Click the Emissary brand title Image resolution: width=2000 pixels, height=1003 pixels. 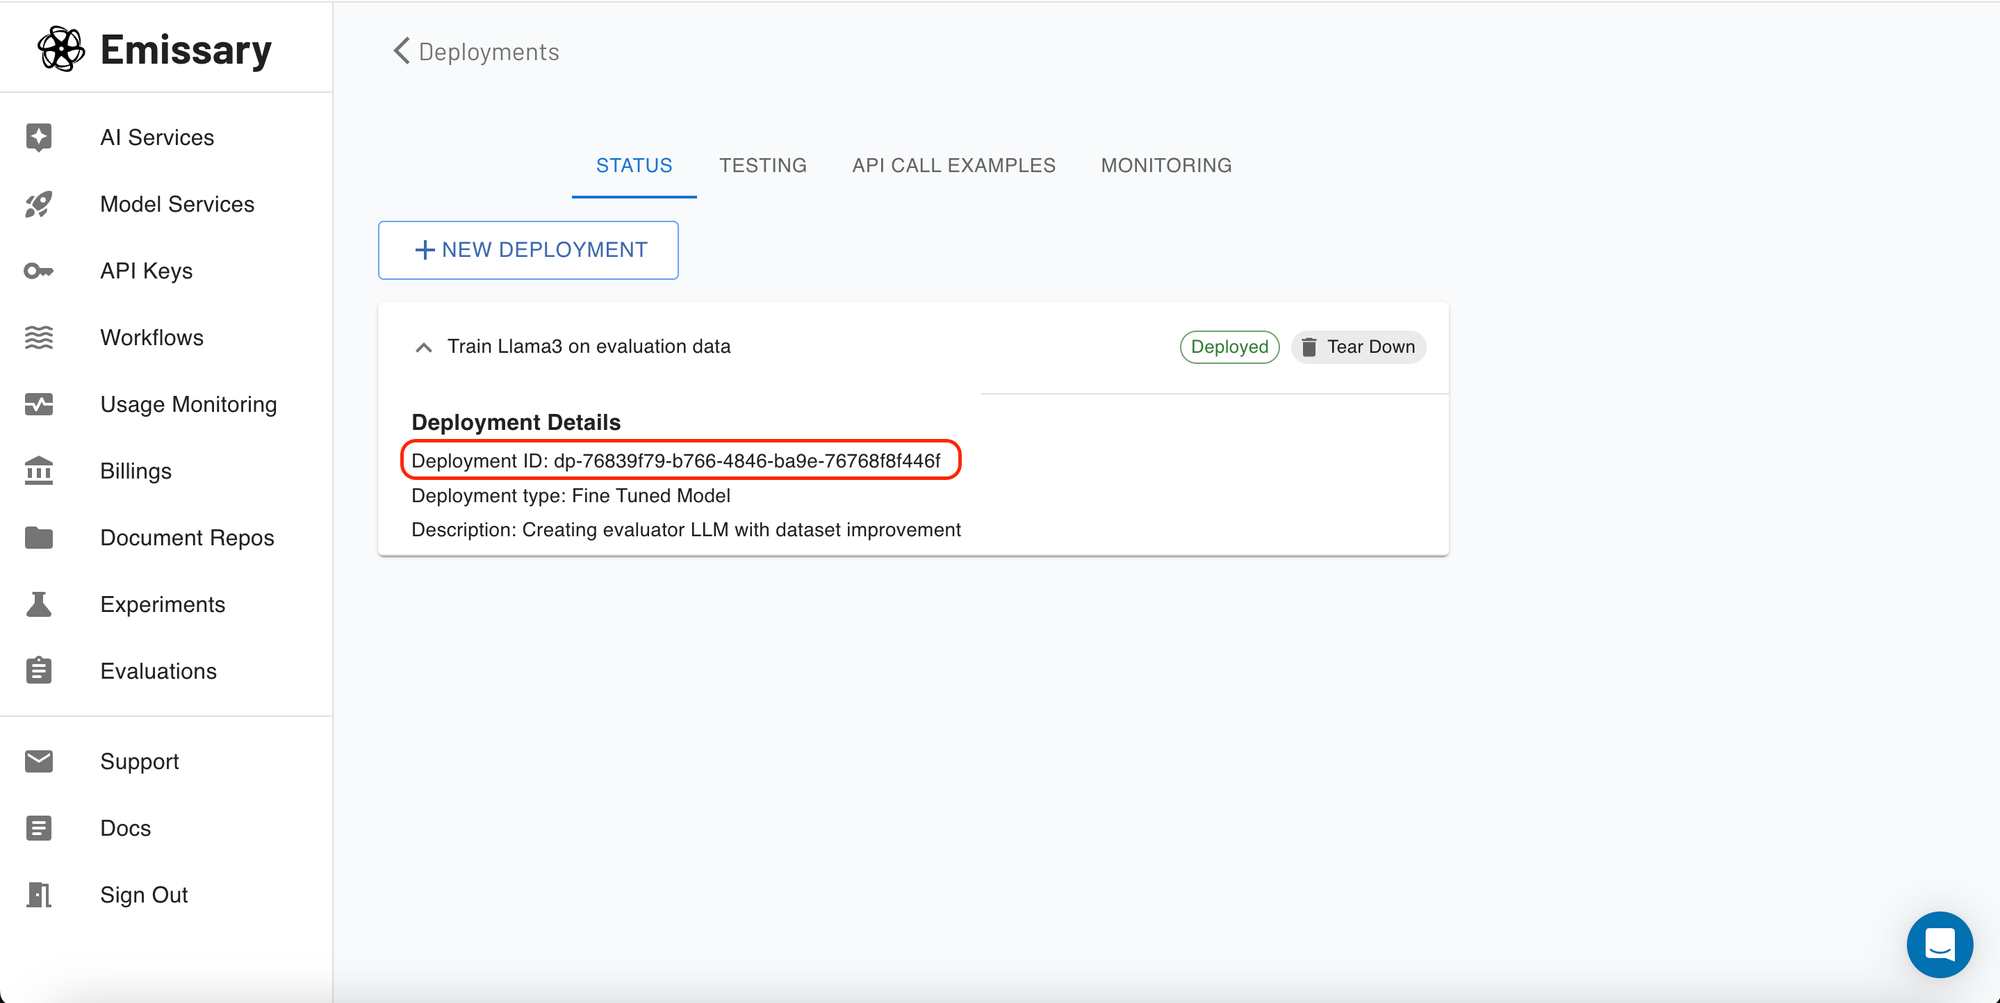(186, 50)
